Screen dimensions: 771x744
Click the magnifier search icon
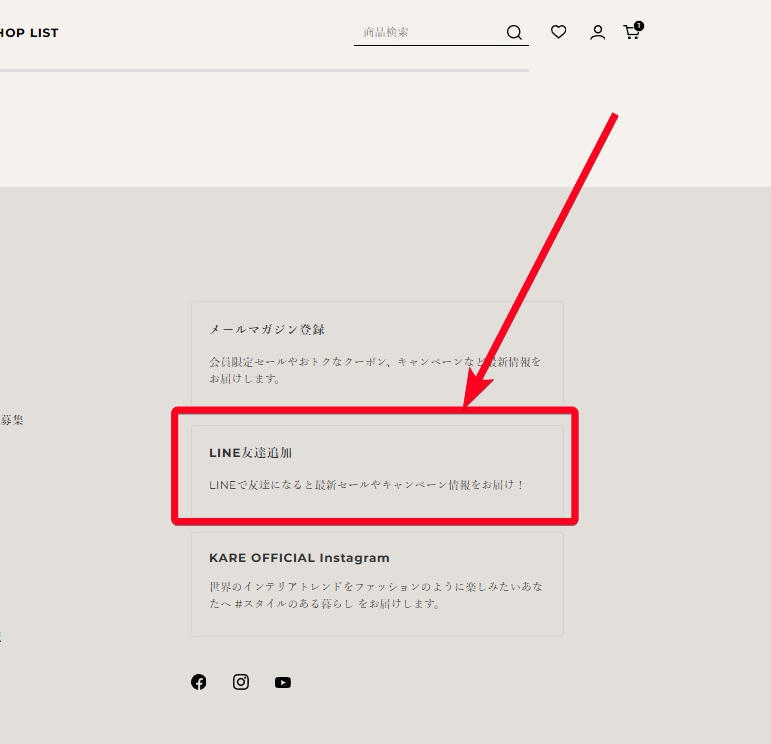(x=514, y=33)
